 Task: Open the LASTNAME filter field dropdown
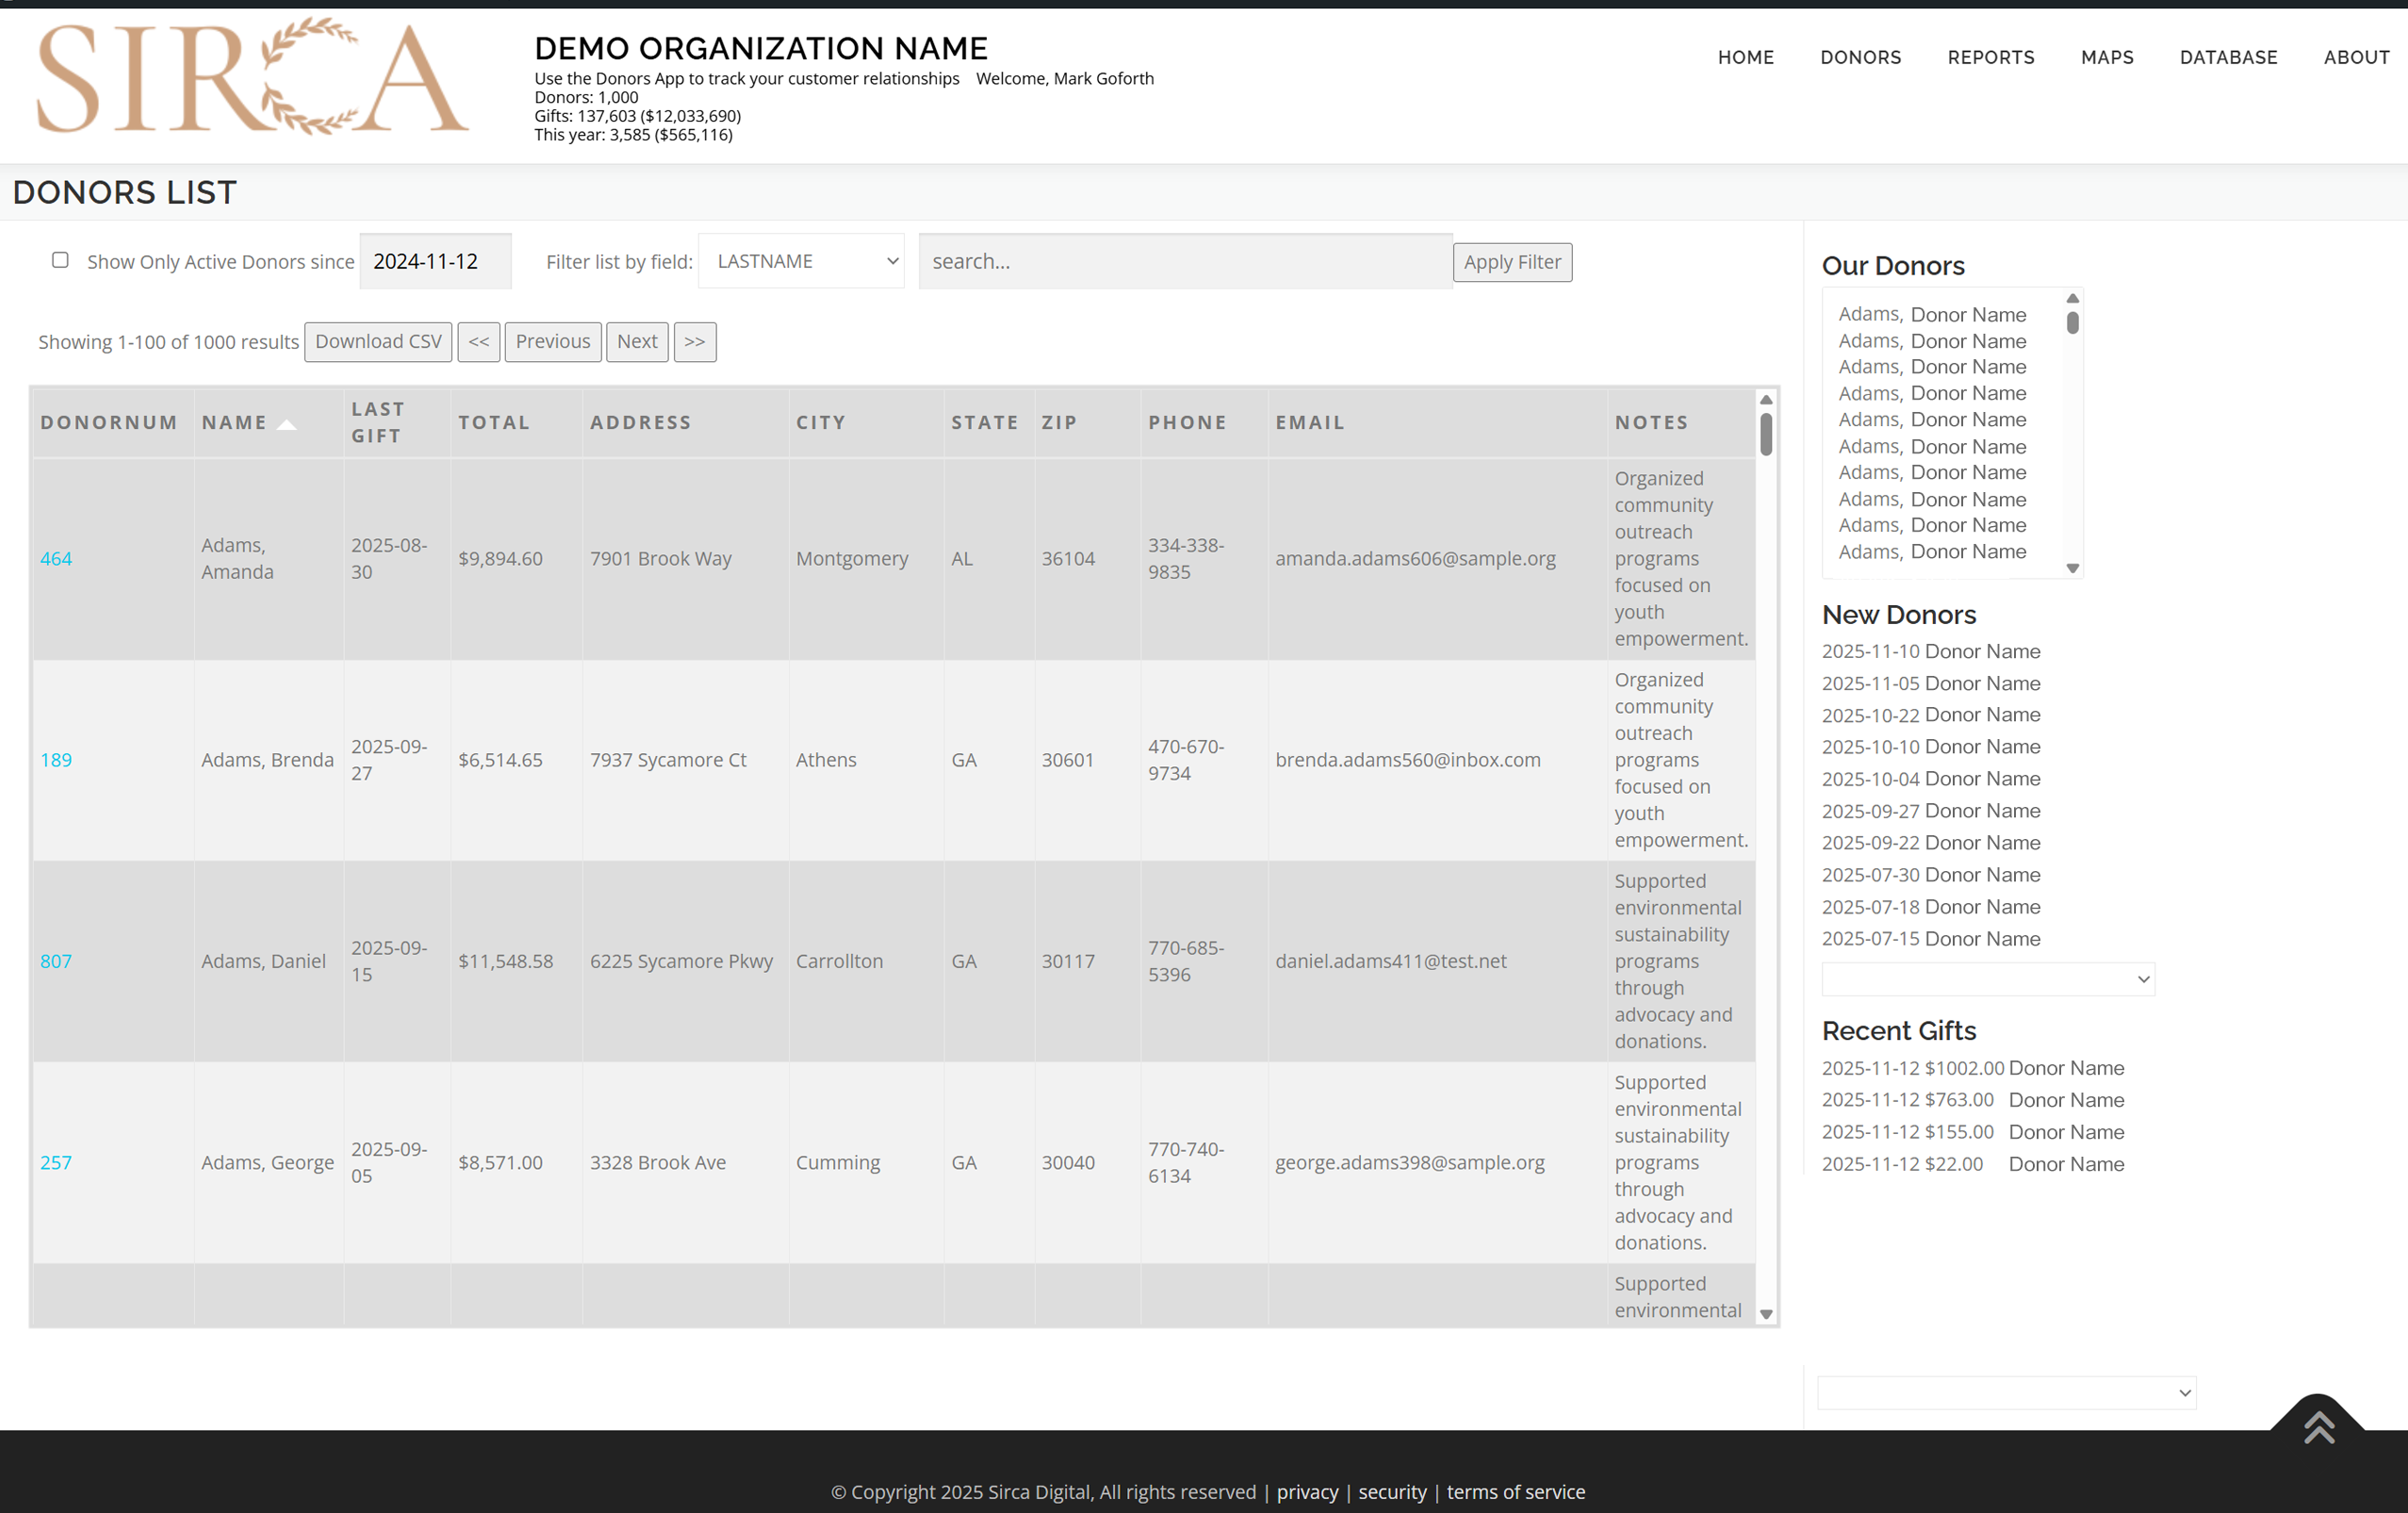click(x=801, y=261)
